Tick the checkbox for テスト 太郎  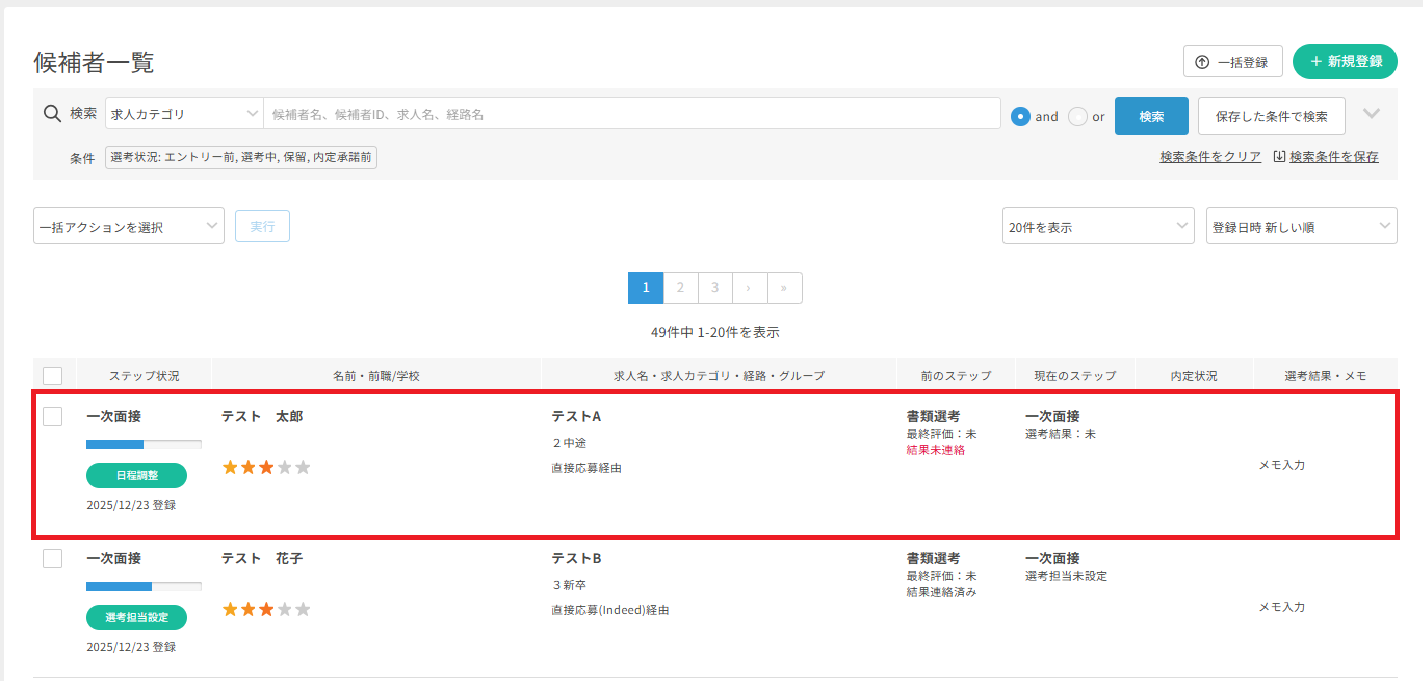coord(53,417)
